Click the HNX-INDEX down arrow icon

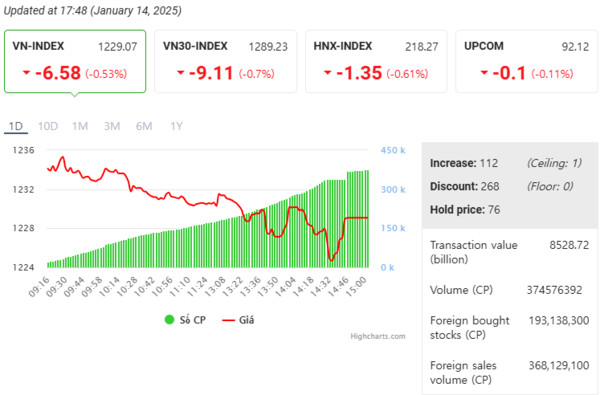pyautogui.click(x=328, y=72)
